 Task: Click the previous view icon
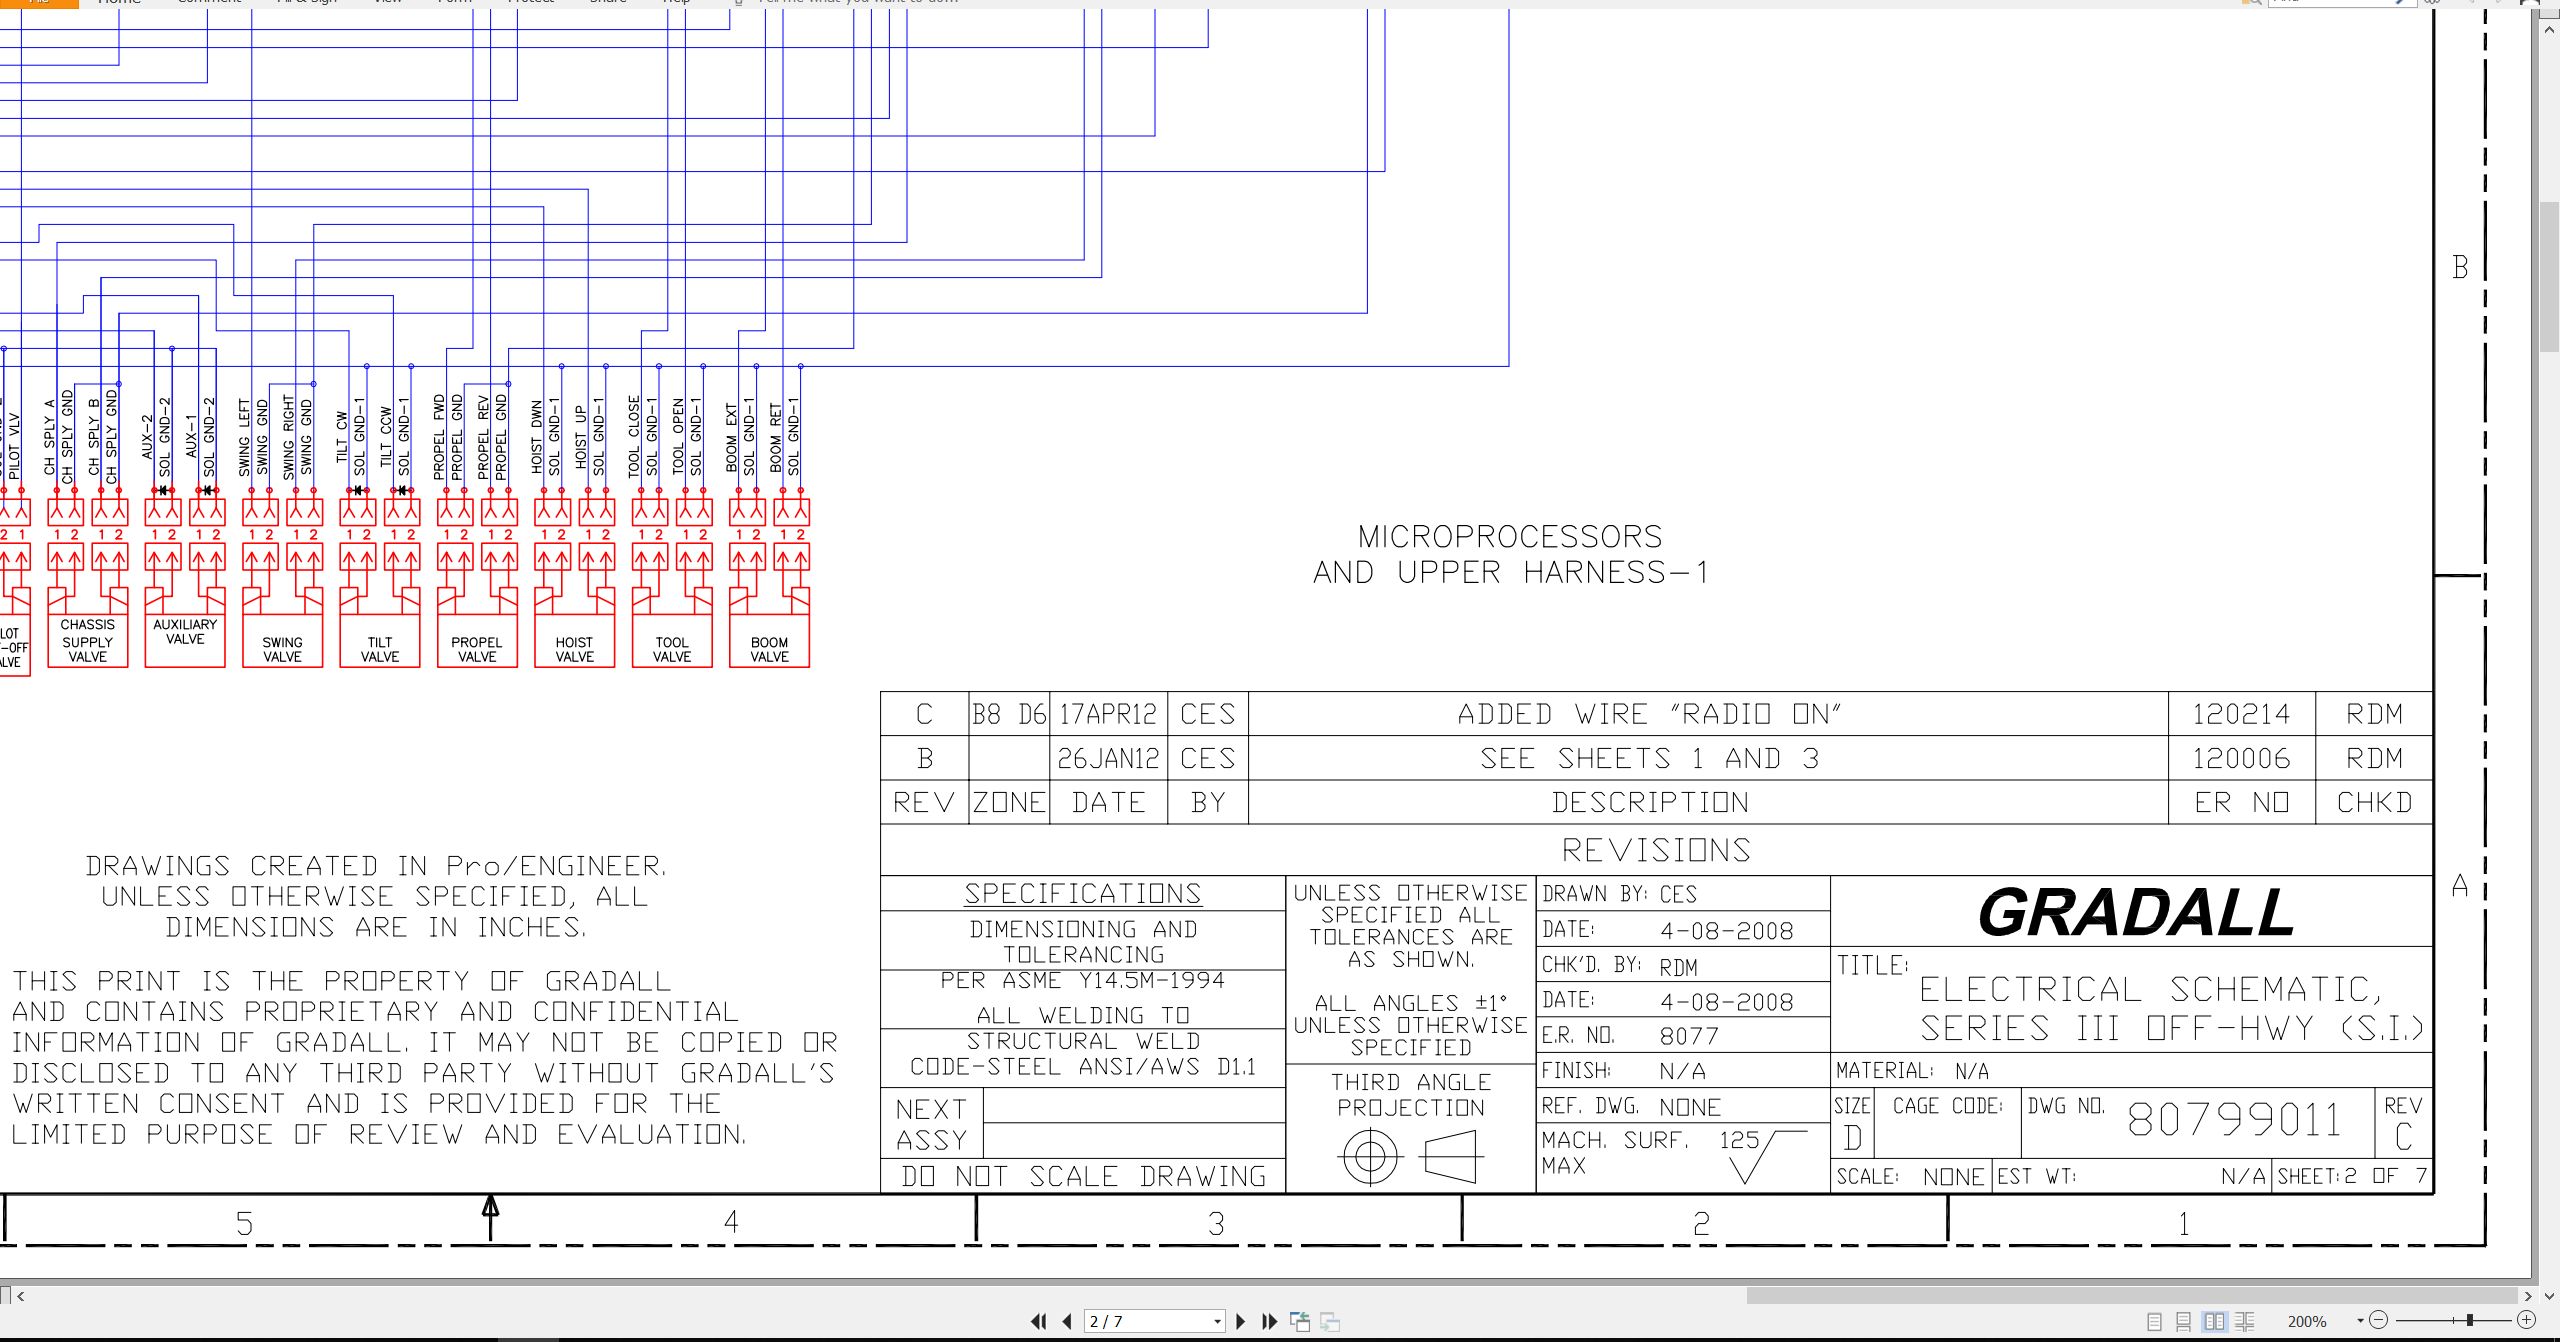tap(1300, 1321)
